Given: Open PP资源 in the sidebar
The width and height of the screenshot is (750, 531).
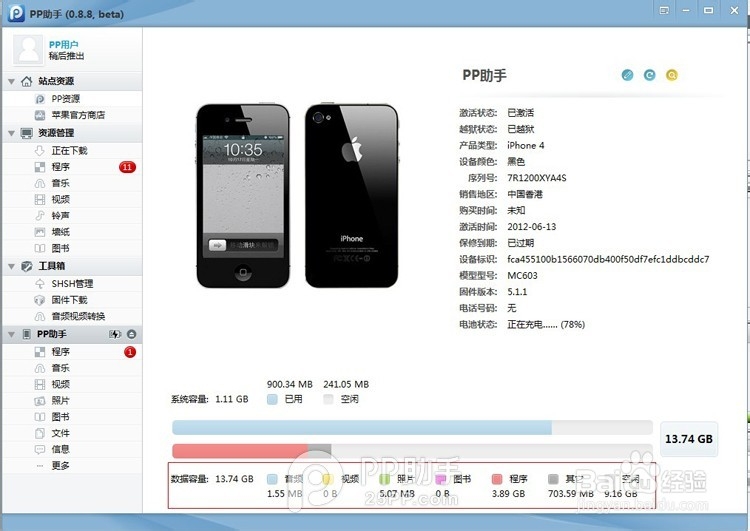Looking at the screenshot, I should click(x=72, y=99).
